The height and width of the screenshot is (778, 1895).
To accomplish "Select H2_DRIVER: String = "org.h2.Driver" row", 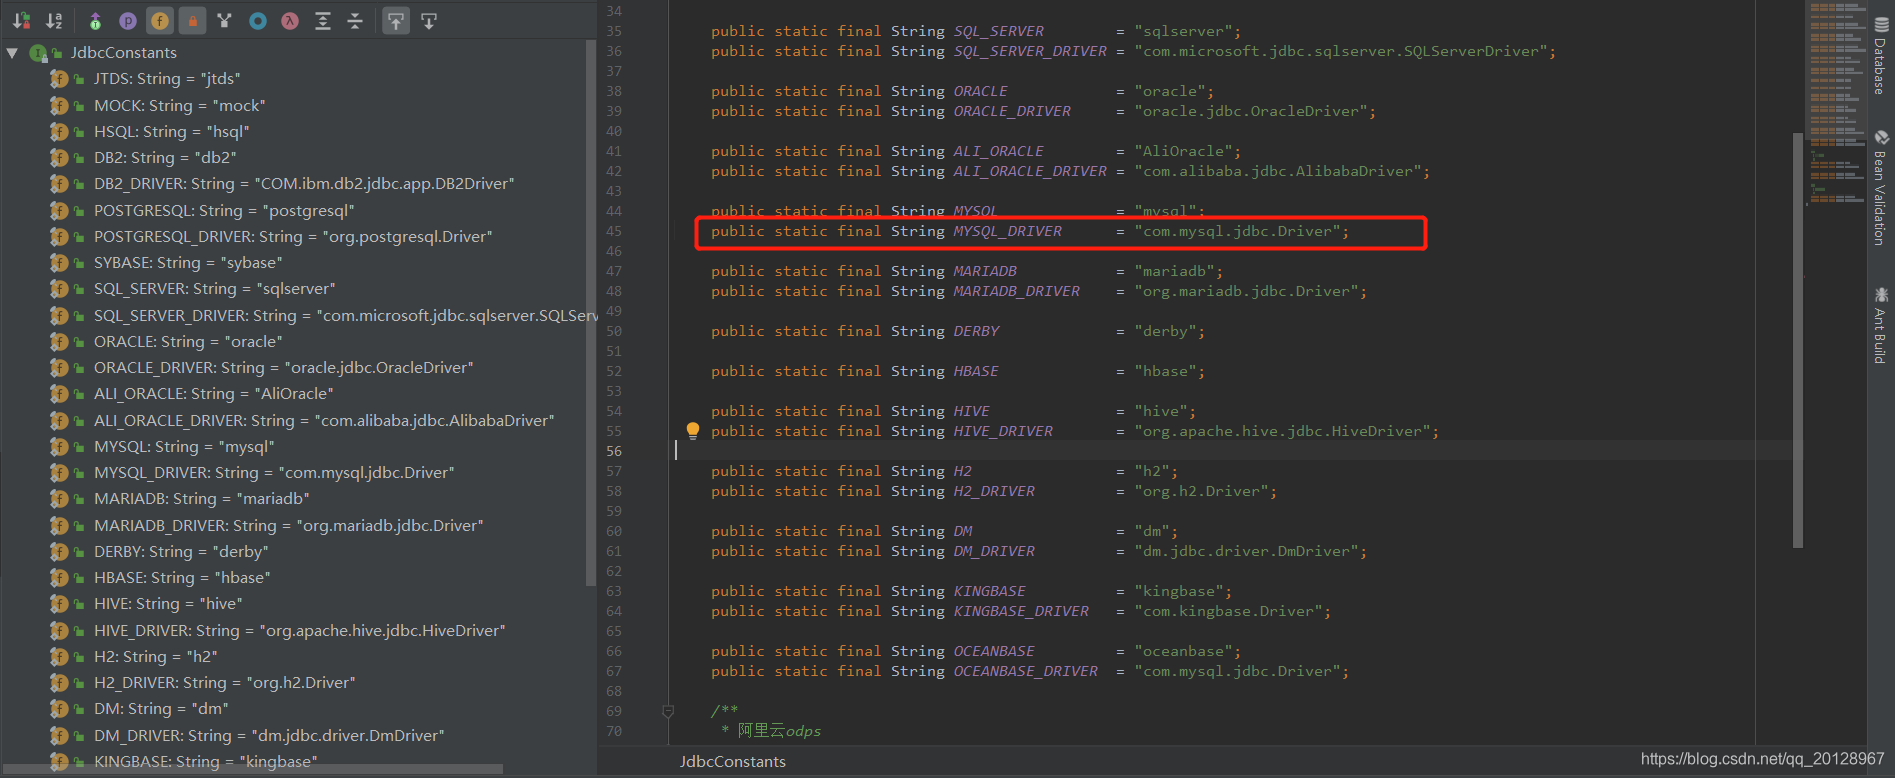I will click(225, 683).
